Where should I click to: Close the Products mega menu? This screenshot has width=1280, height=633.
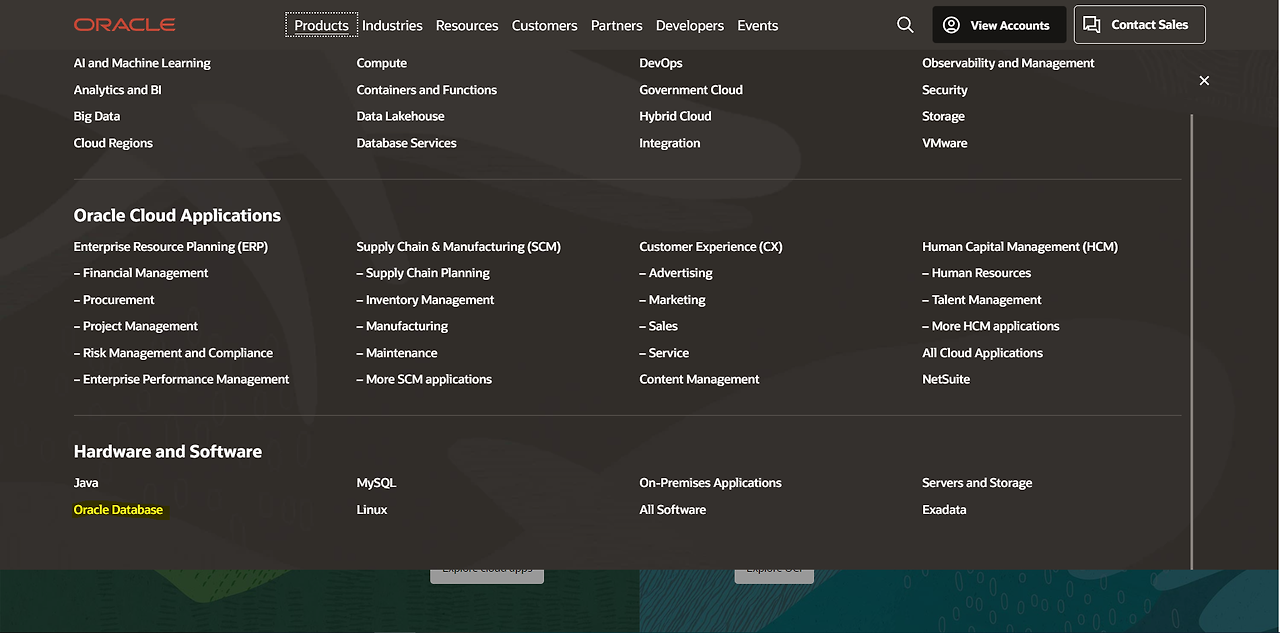1204,80
